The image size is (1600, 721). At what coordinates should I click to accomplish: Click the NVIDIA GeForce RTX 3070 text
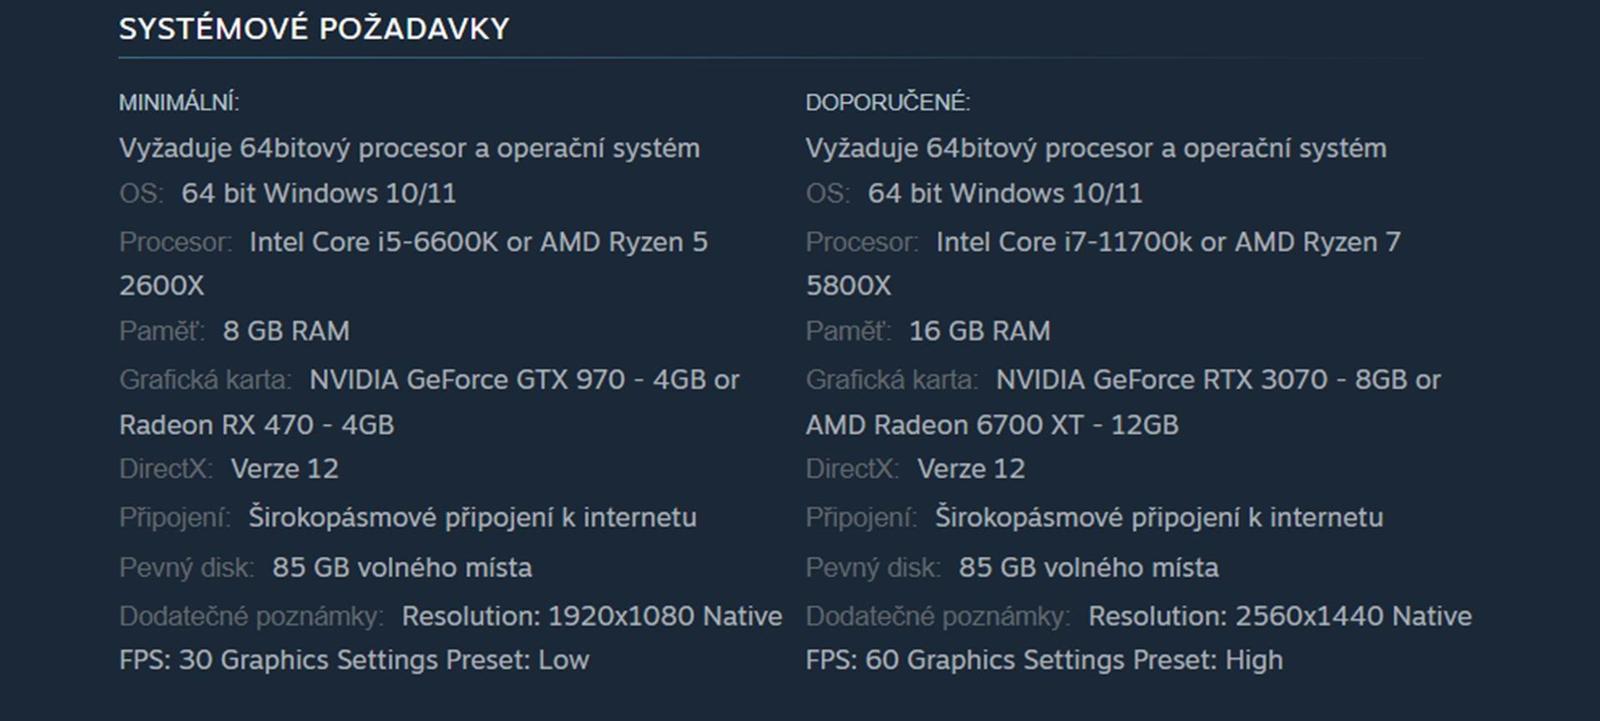[1161, 380]
